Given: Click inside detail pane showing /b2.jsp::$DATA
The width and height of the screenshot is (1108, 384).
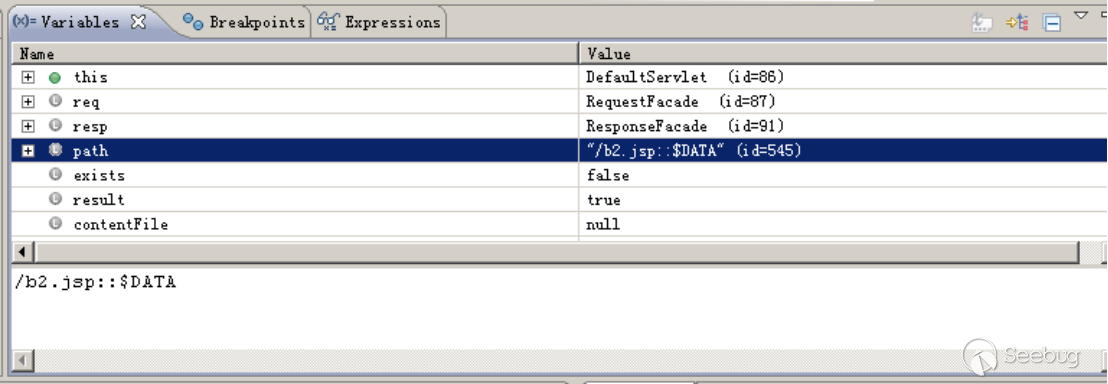Looking at the screenshot, I should (x=558, y=308).
